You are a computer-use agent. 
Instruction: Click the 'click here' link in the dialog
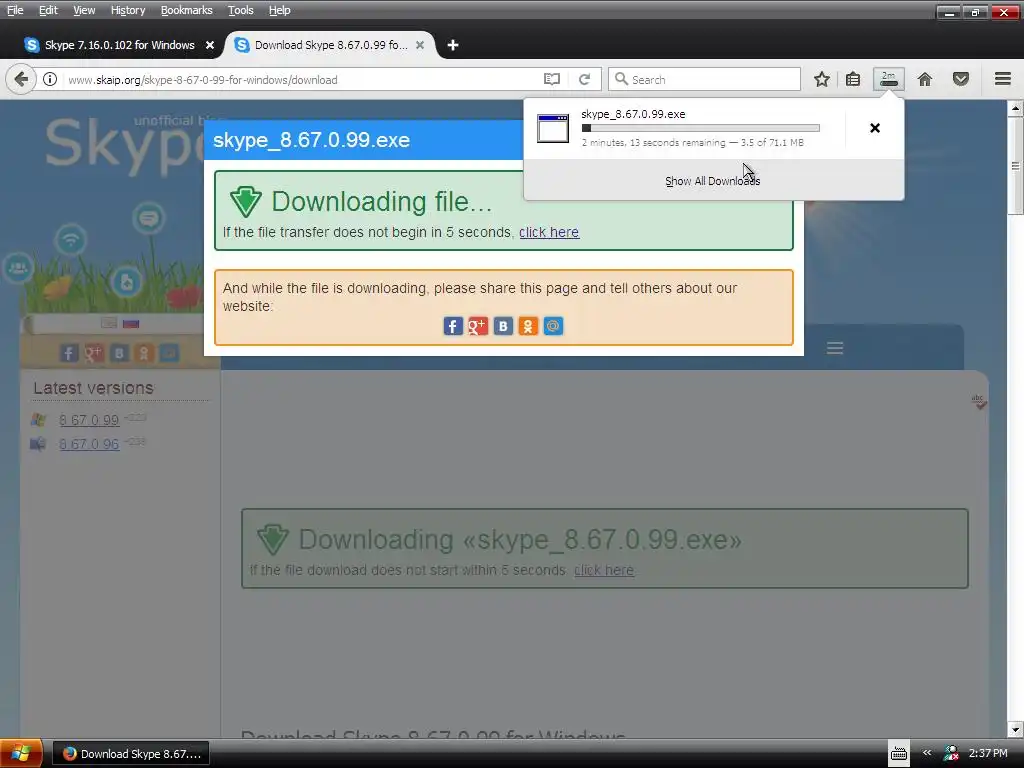tap(549, 232)
